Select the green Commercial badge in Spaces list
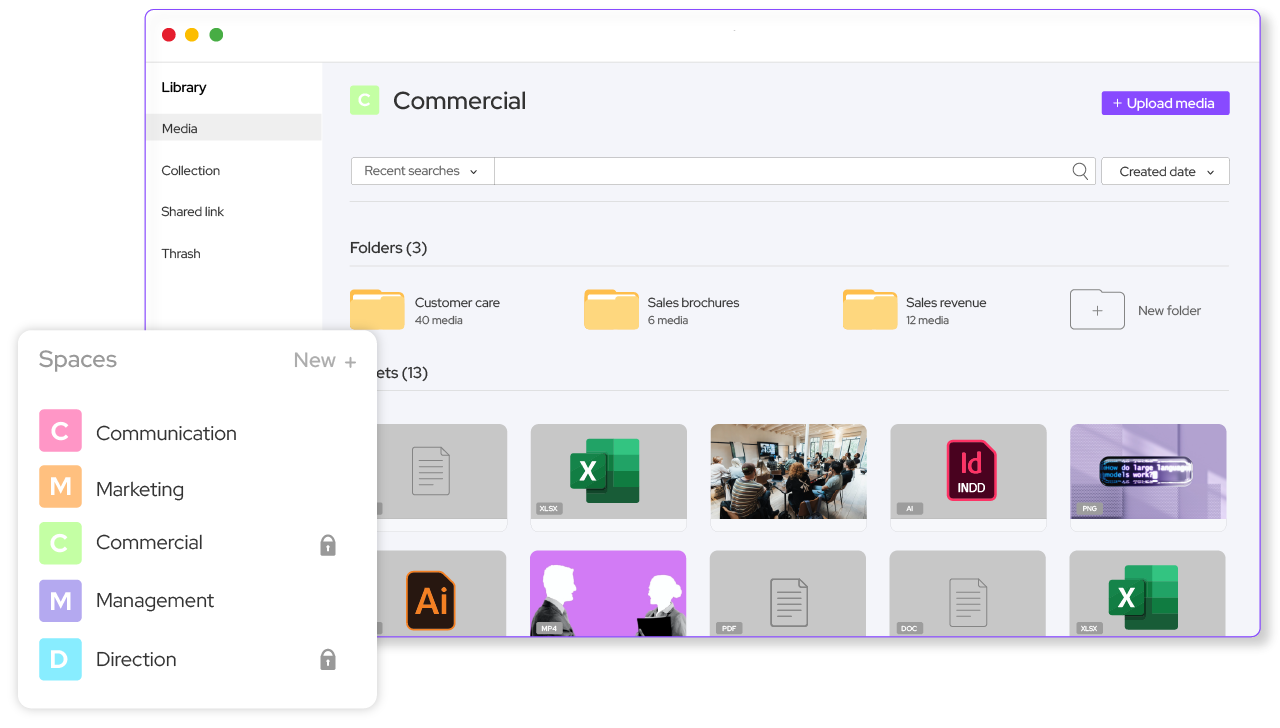The width and height of the screenshot is (1280, 728). click(60, 543)
